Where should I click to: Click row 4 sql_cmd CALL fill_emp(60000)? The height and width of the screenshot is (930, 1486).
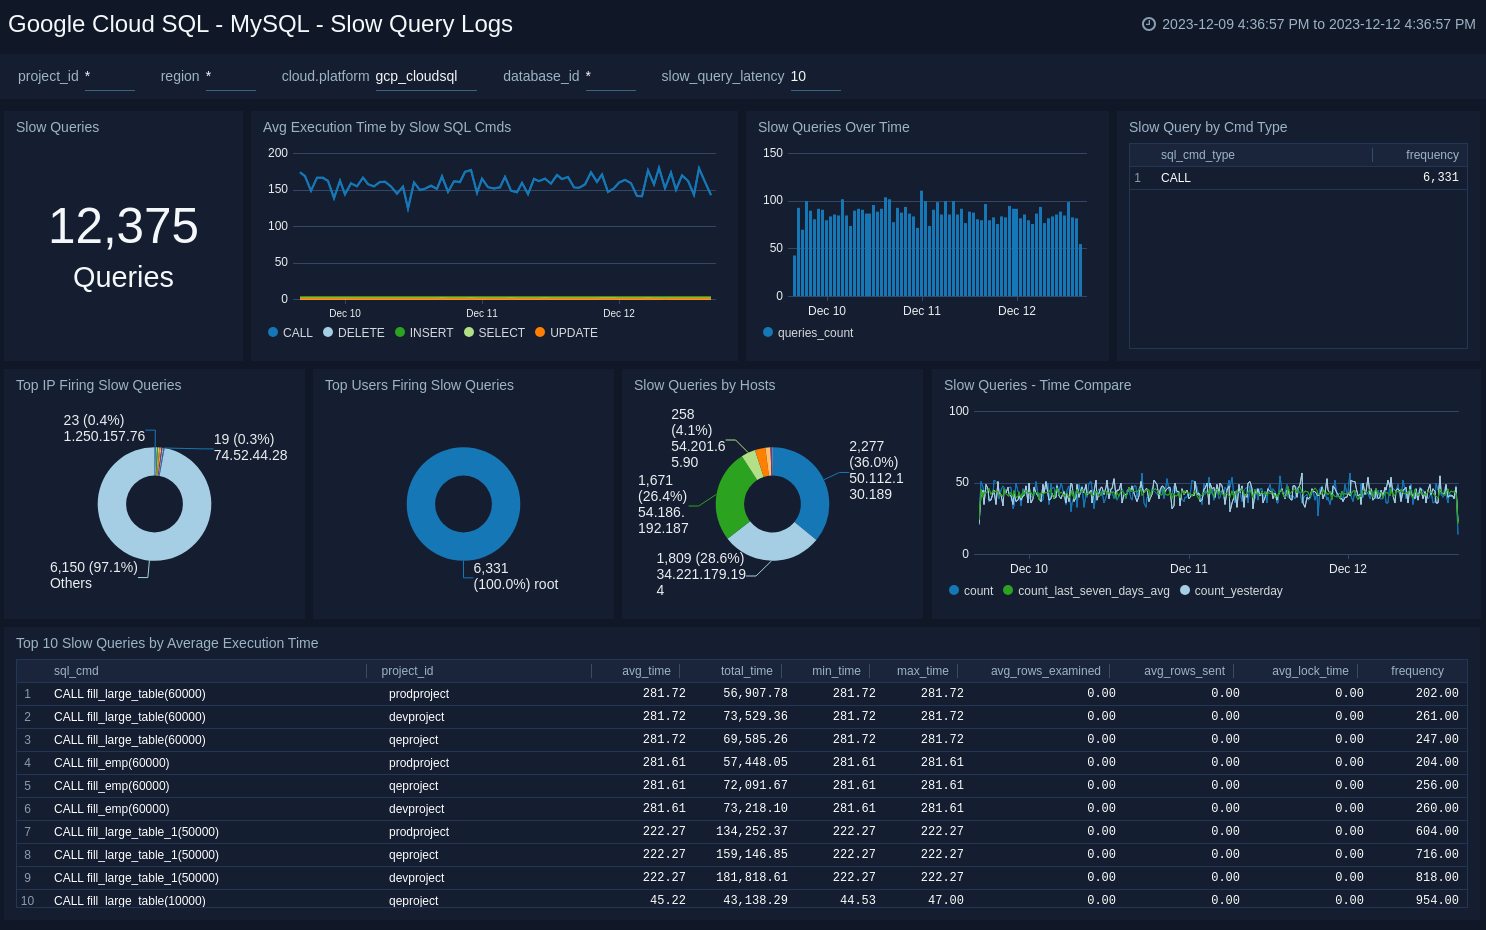[111, 763]
